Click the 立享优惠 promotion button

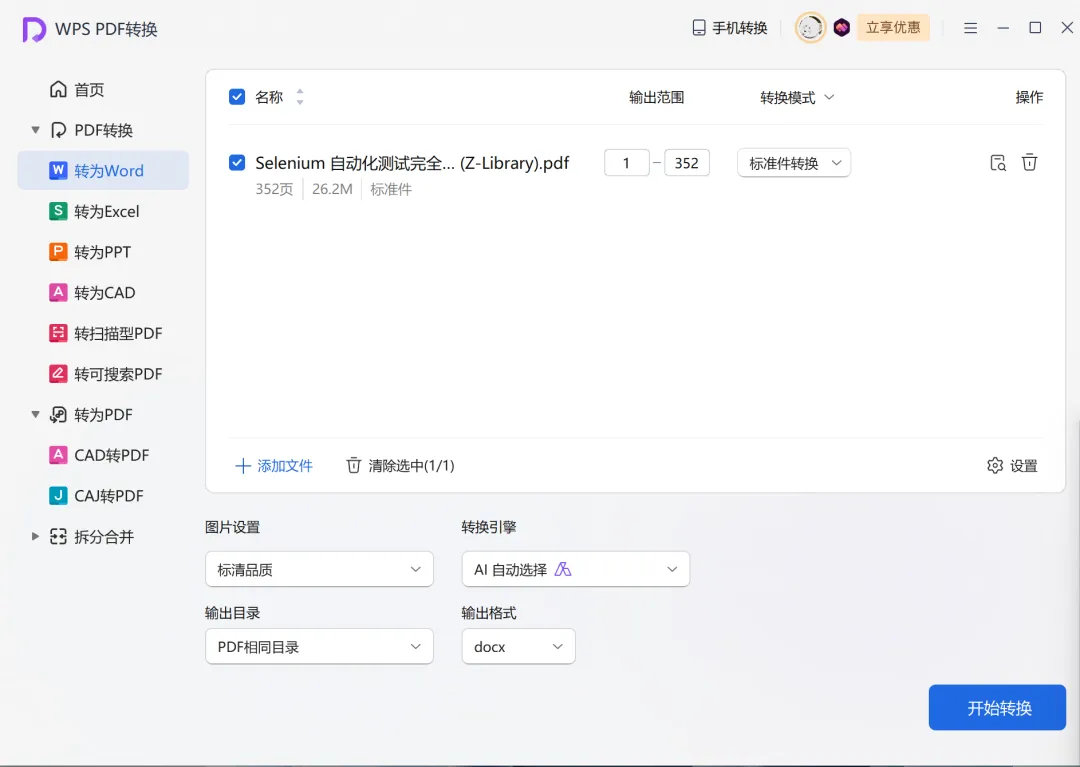[893, 28]
